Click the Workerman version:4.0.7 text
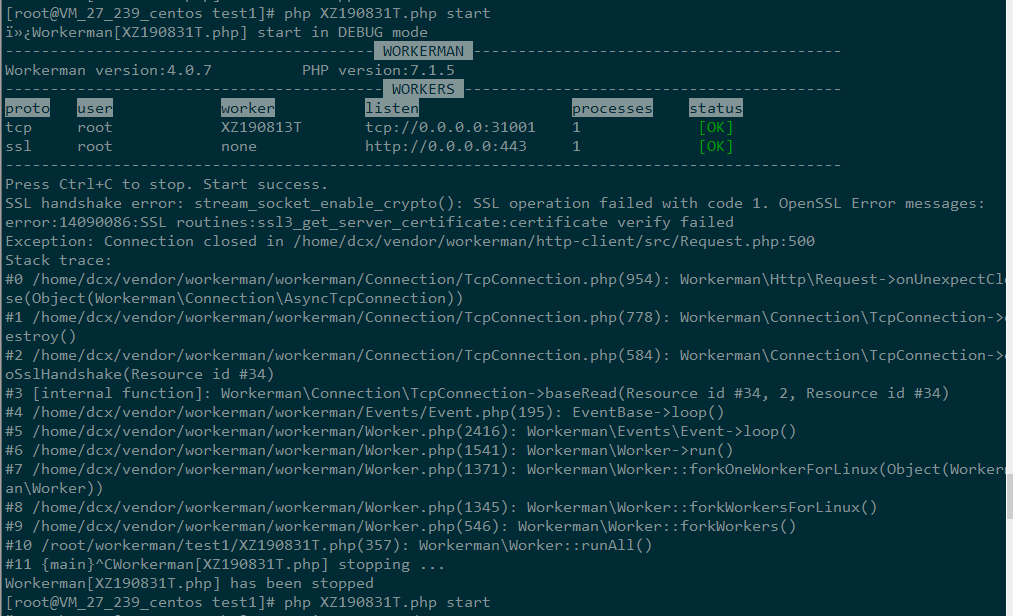 (108, 70)
